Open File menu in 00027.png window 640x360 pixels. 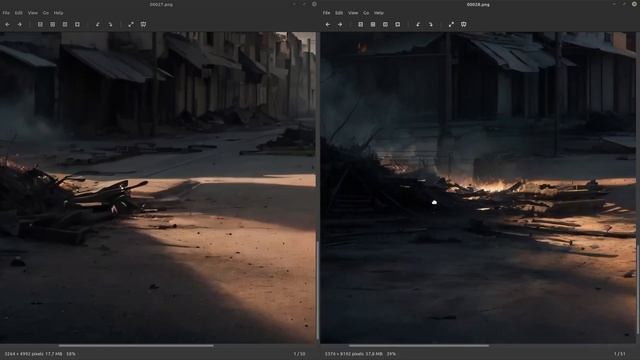point(6,13)
